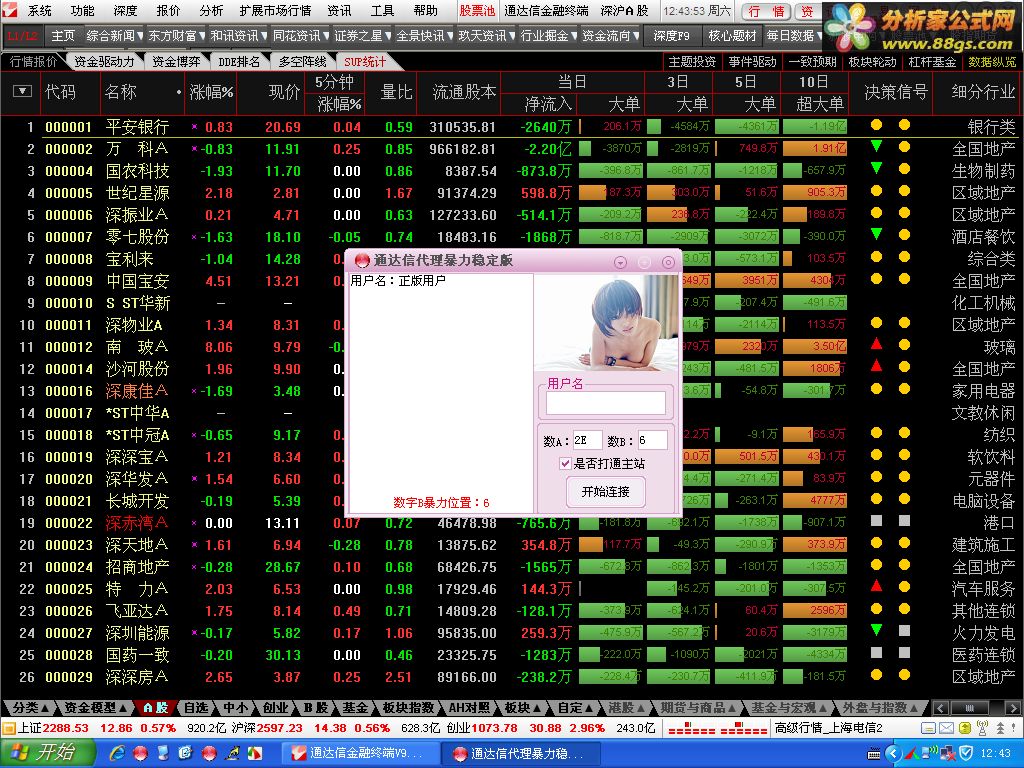Sort by 涨幅% column header
The image size is (1024, 768).
pyautogui.click(x=211, y=92)
